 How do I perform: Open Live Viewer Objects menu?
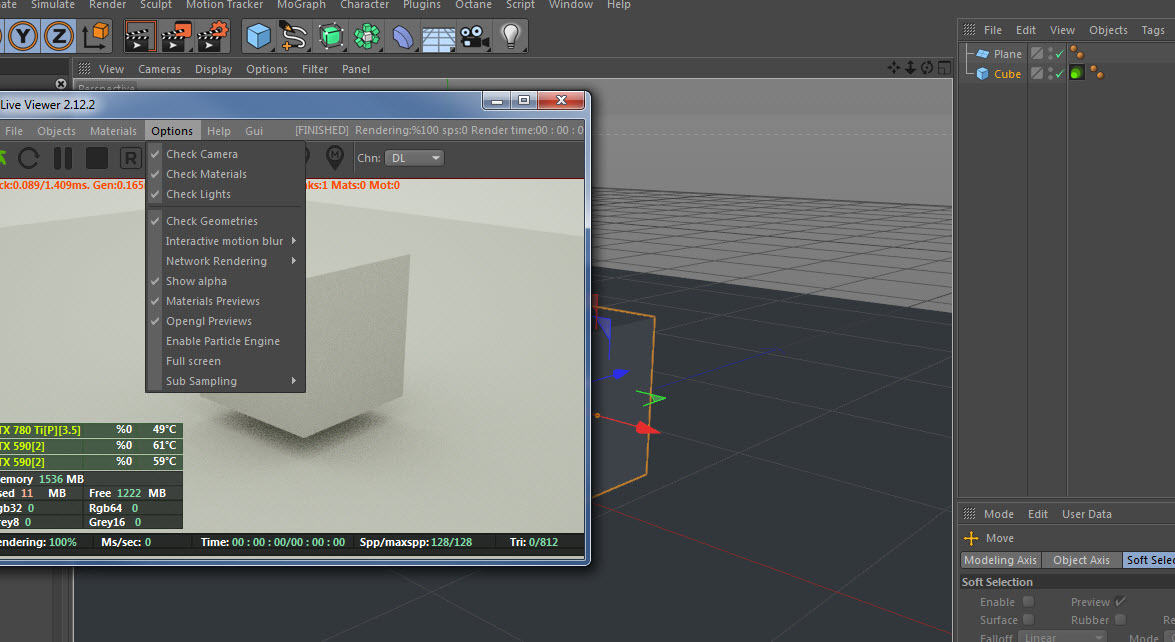pos(56,130)
